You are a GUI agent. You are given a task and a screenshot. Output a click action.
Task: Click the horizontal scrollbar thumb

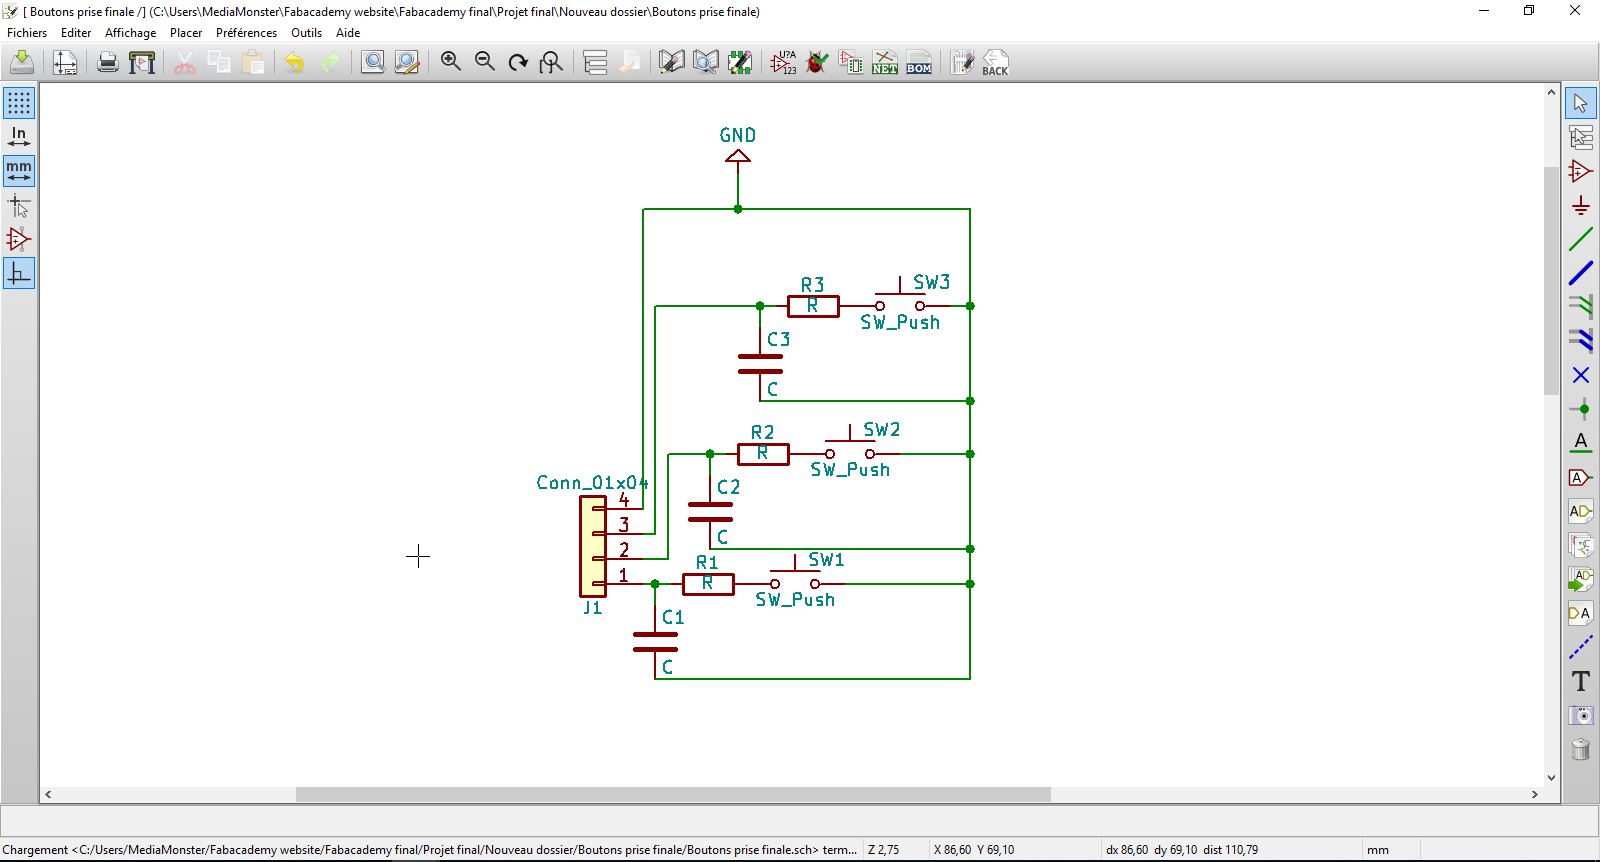tap(673, 794)
